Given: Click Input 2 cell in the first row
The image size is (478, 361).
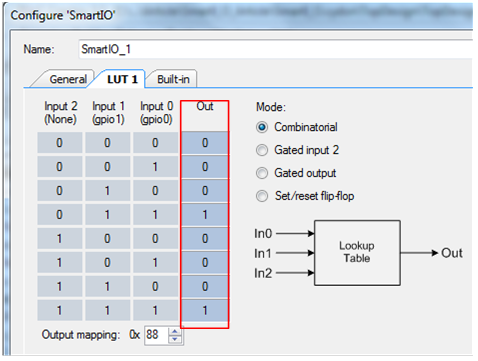Looking at the screenshot, I should (60, 143).
